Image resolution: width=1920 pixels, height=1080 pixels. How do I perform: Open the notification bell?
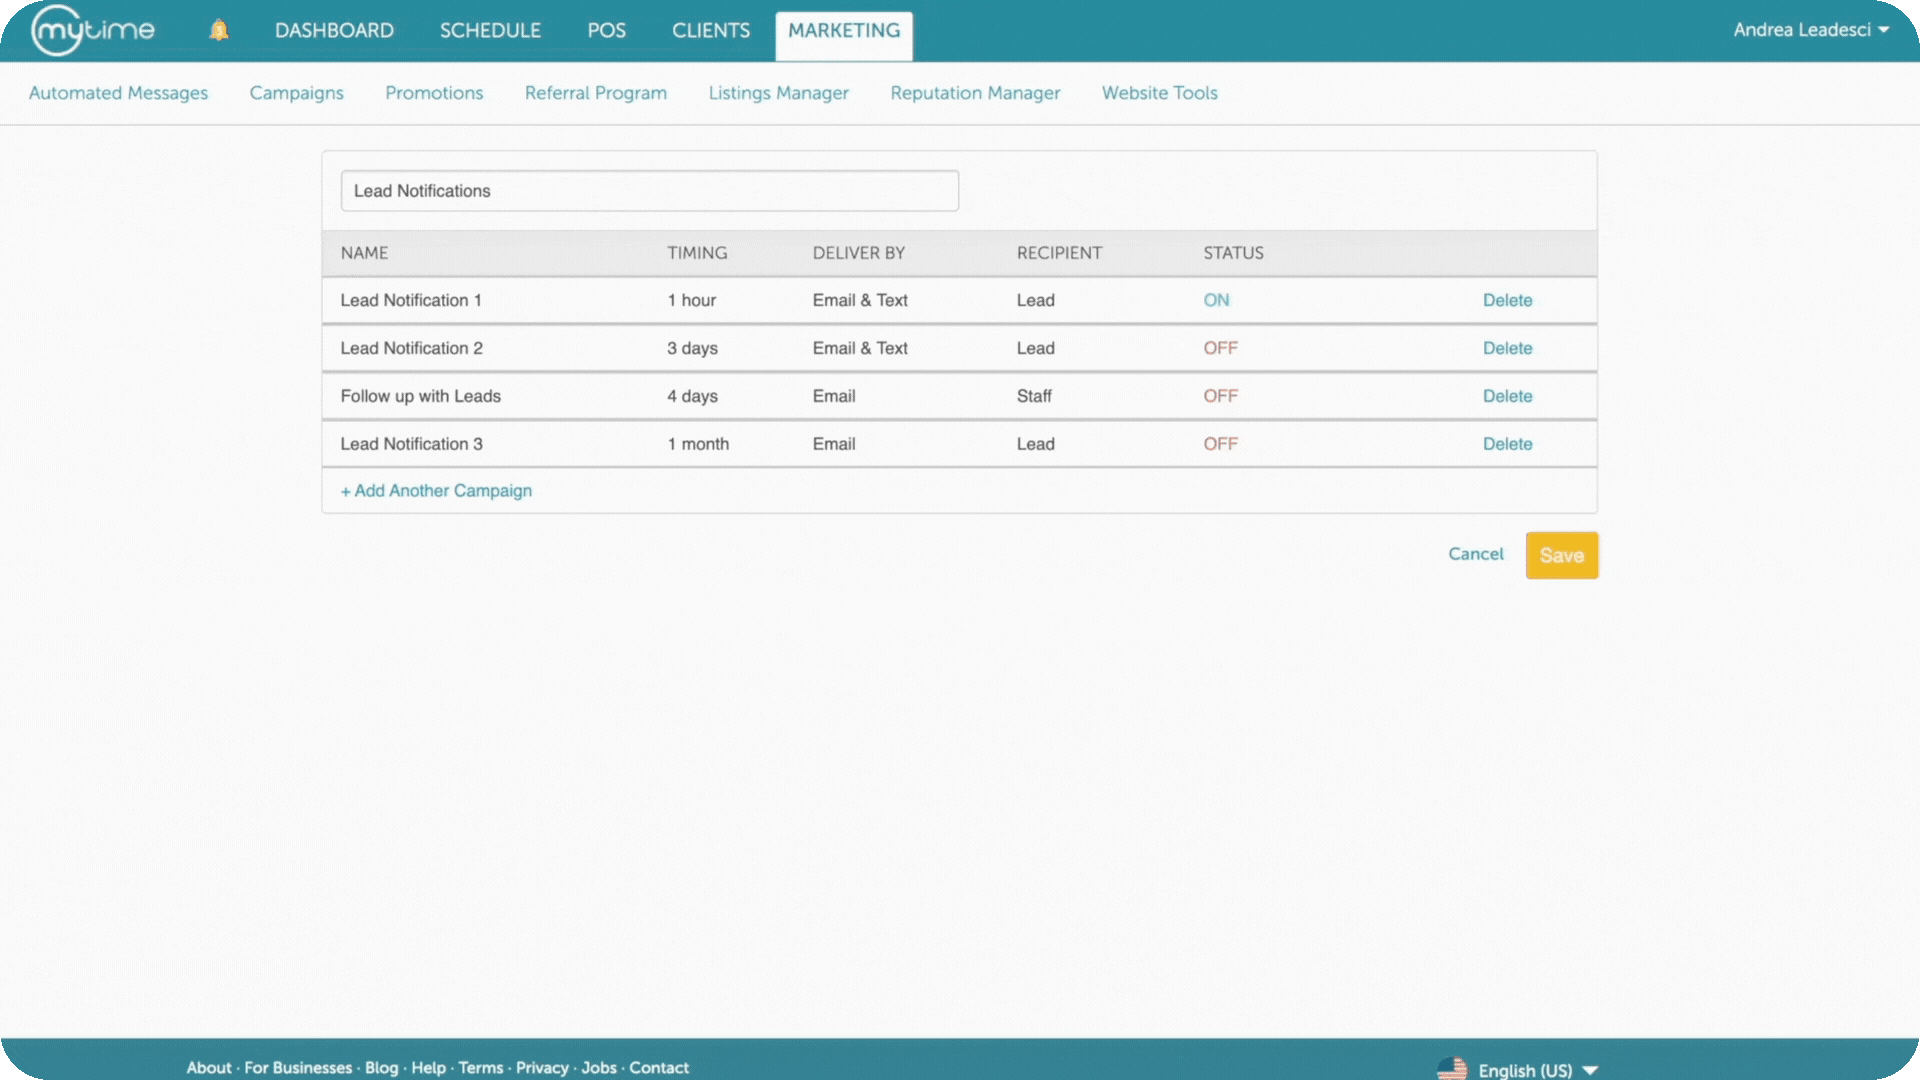coord(219,30)
